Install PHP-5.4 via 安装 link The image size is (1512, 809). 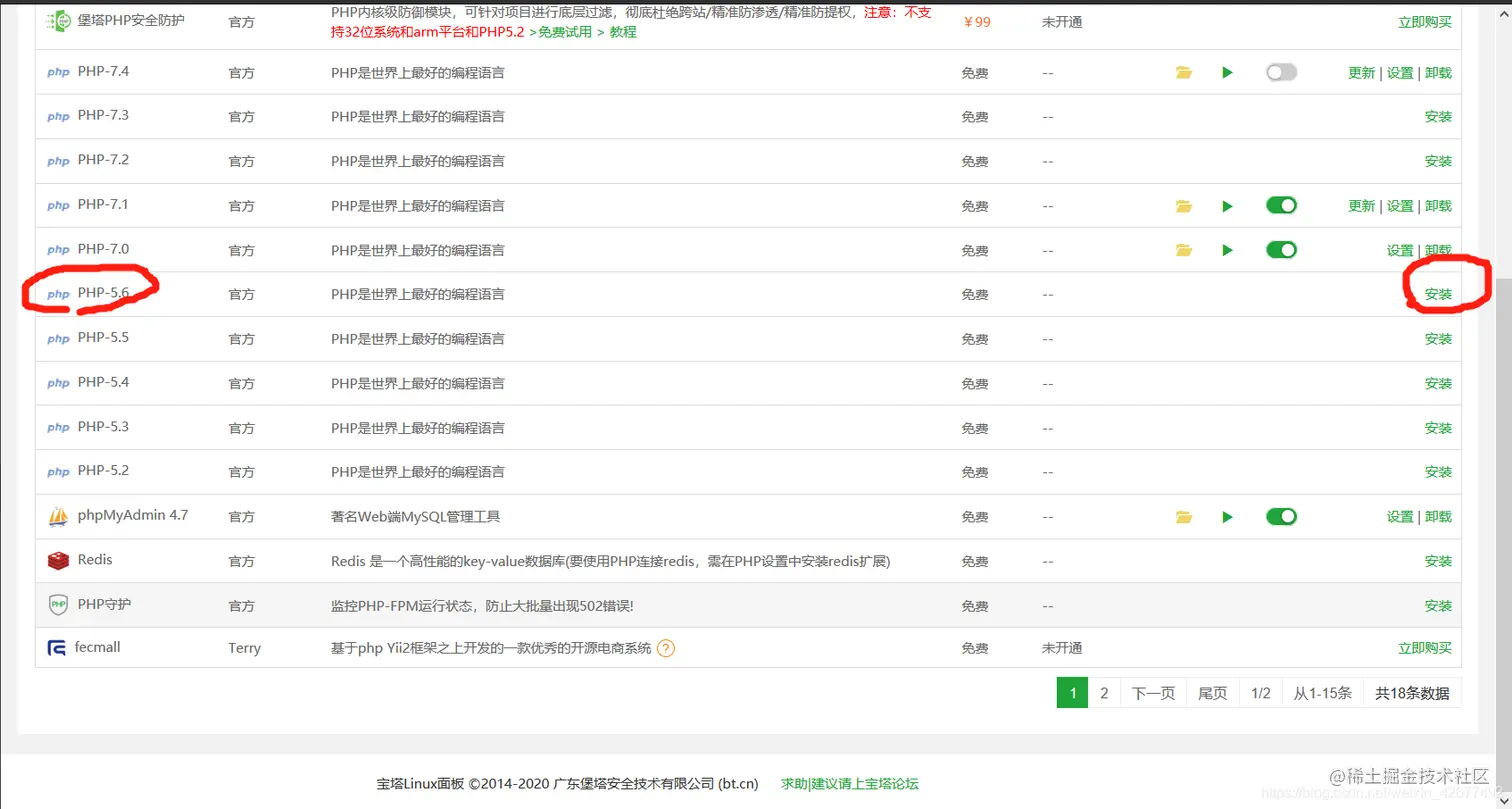pos(1438,384)
